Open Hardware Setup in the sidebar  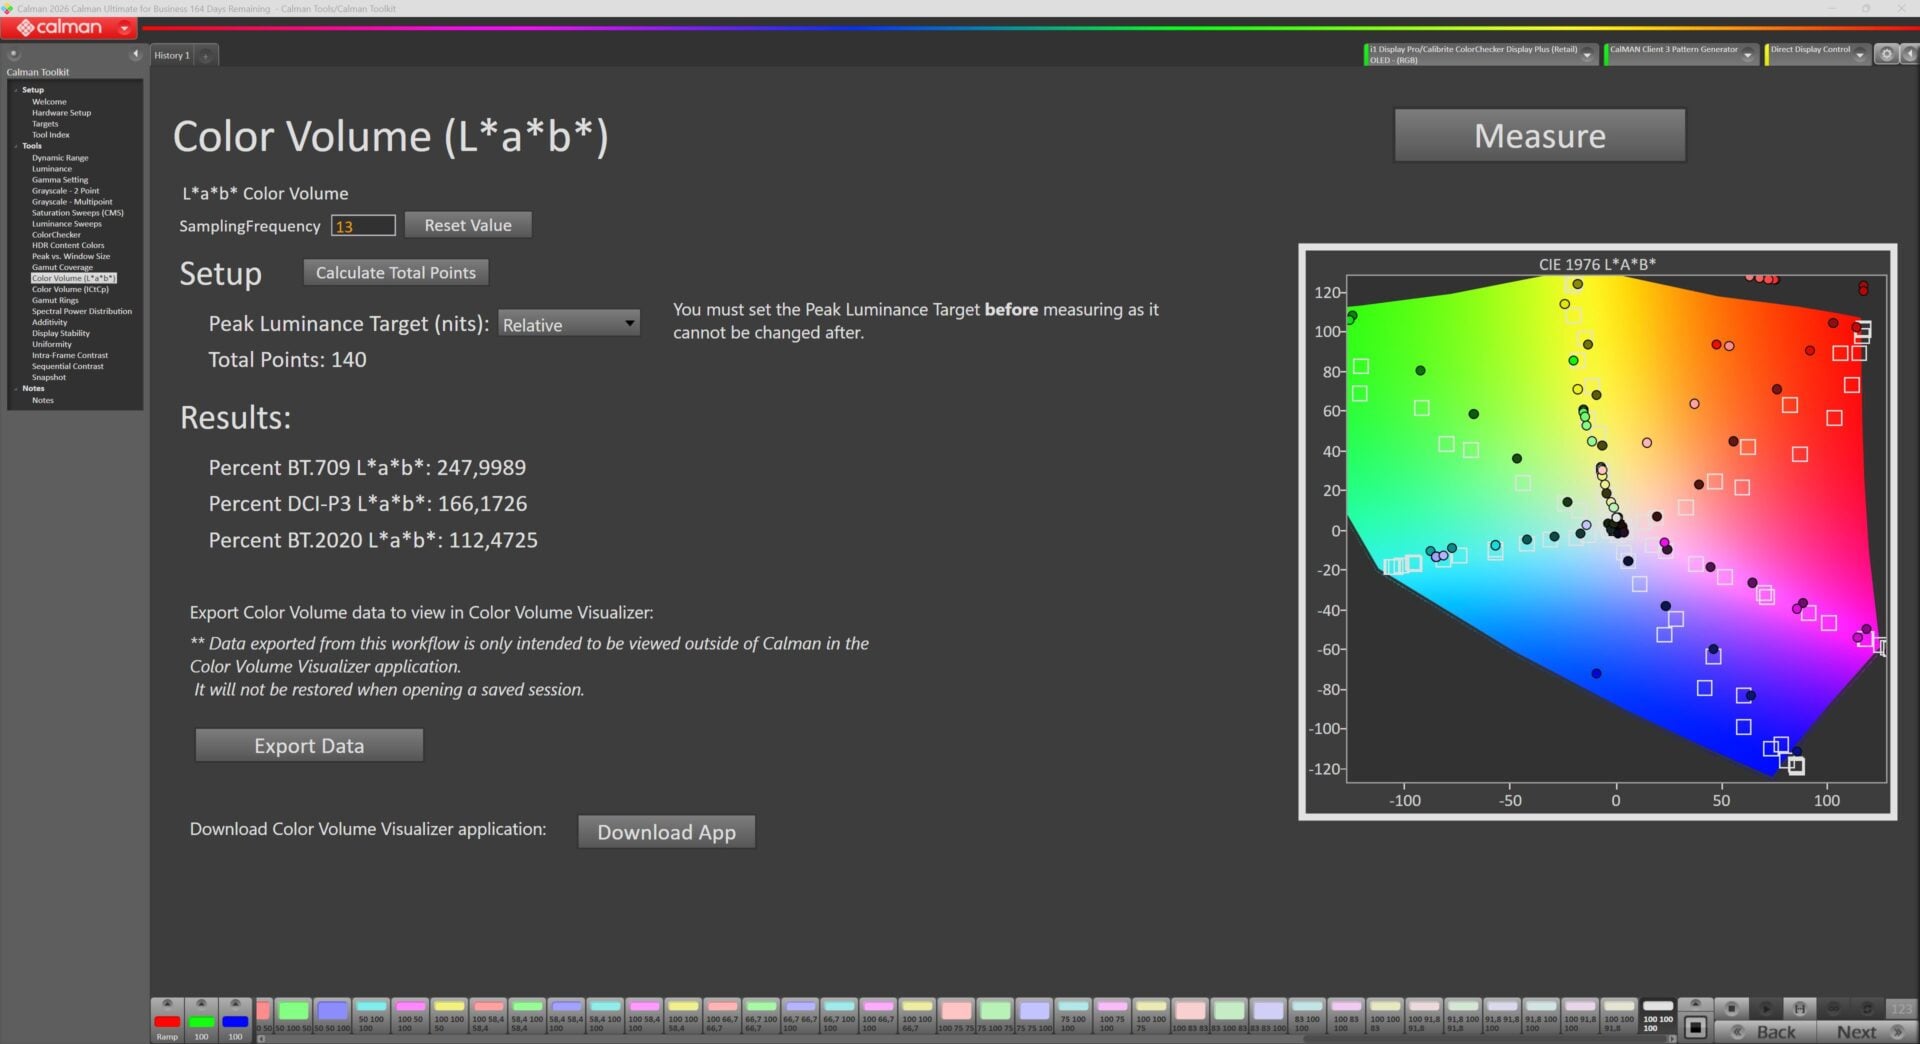[61, 113]
